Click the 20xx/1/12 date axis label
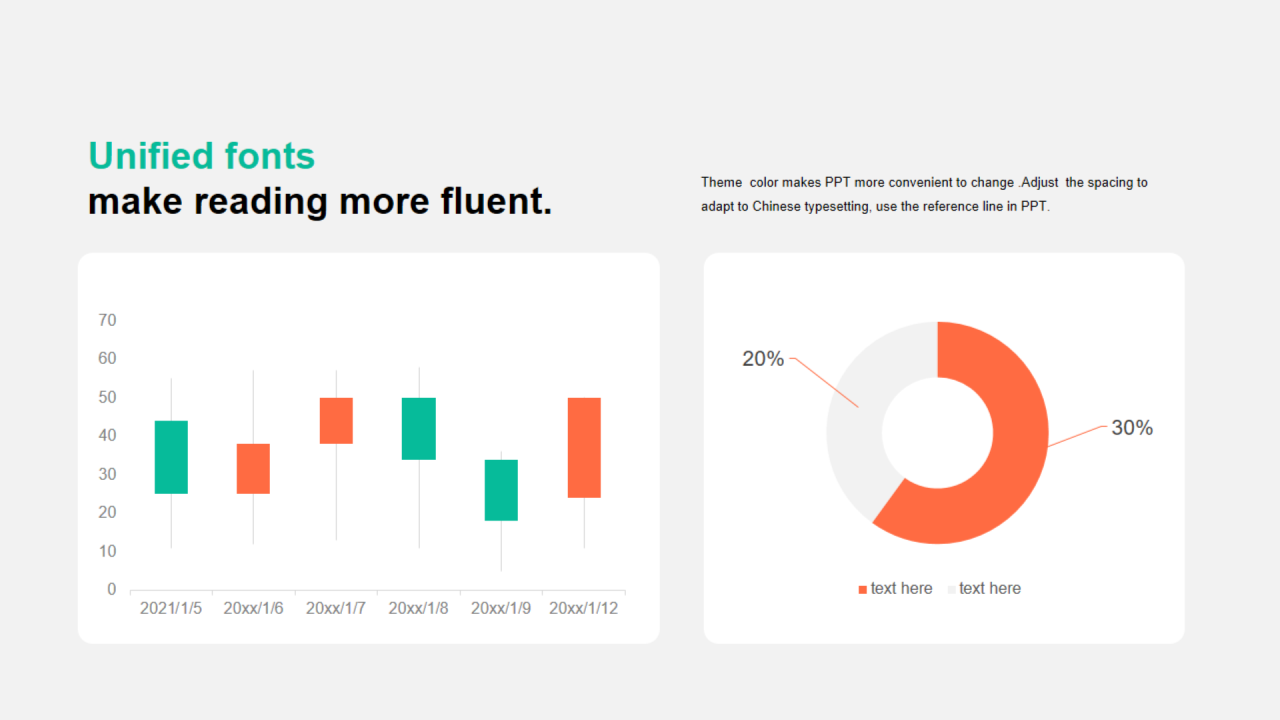 (584, 608)
